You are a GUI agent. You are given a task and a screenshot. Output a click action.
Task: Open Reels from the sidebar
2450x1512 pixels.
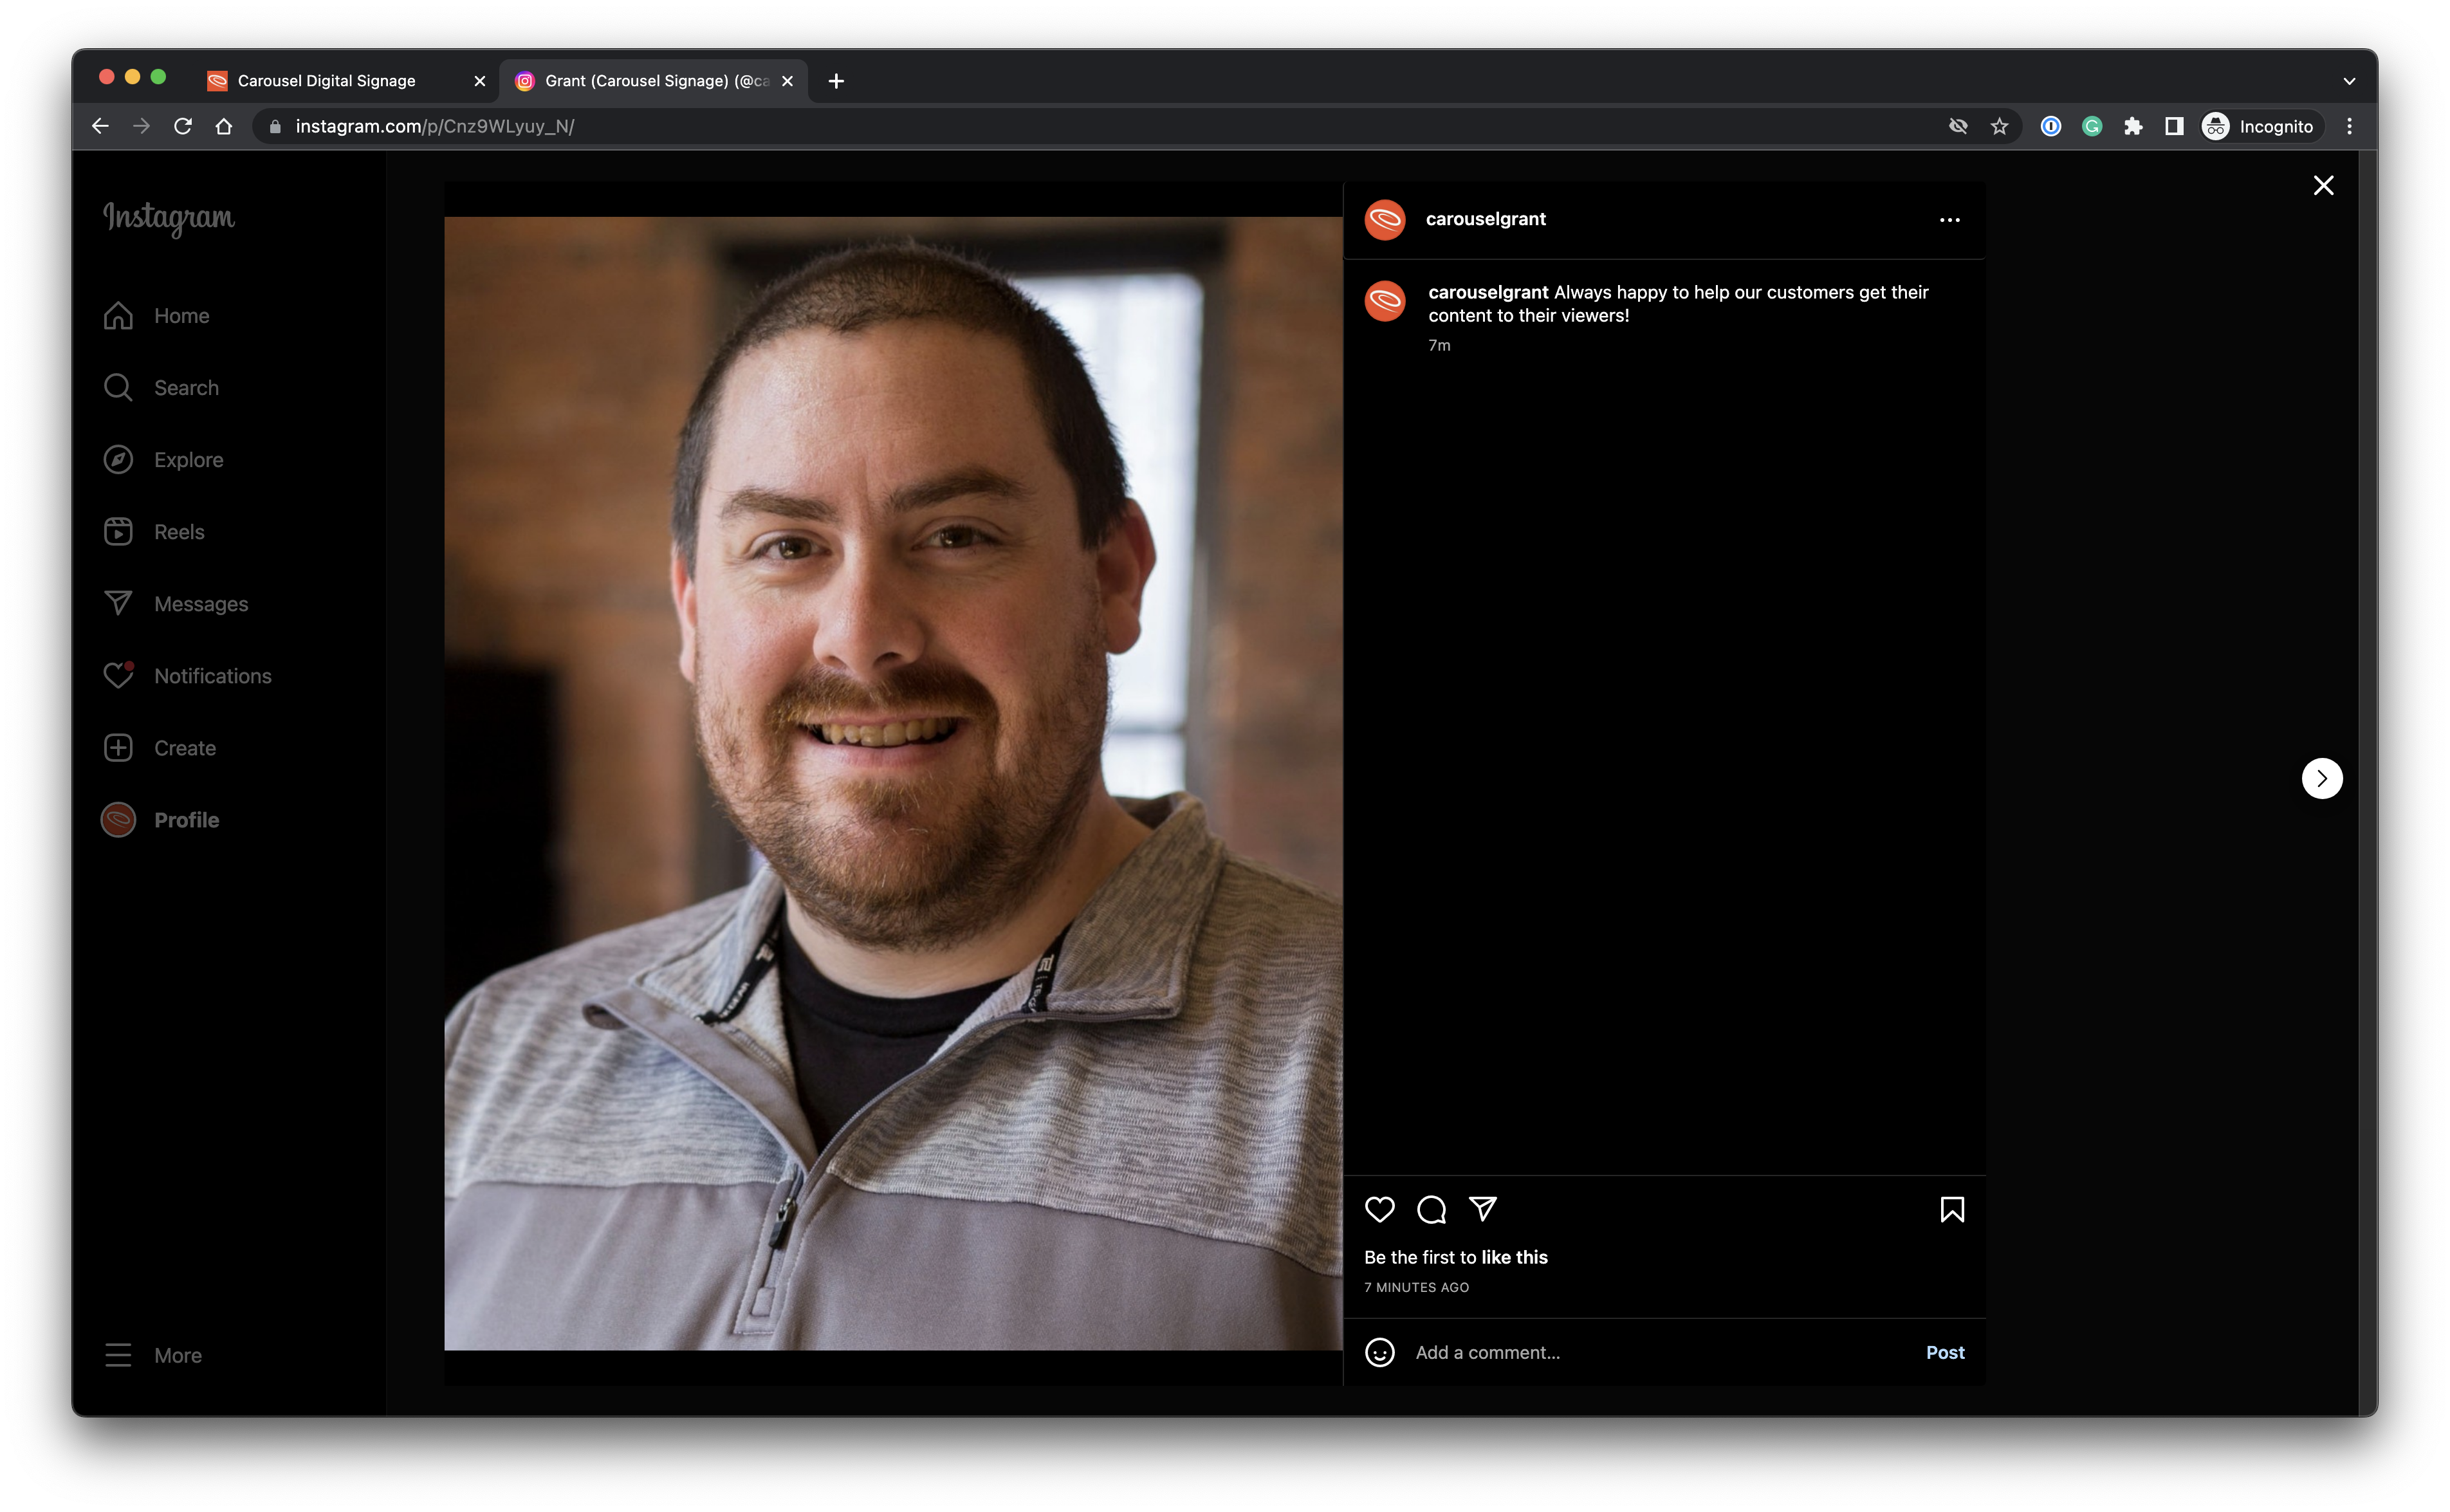pyautogui.click(x=154, y=532)
